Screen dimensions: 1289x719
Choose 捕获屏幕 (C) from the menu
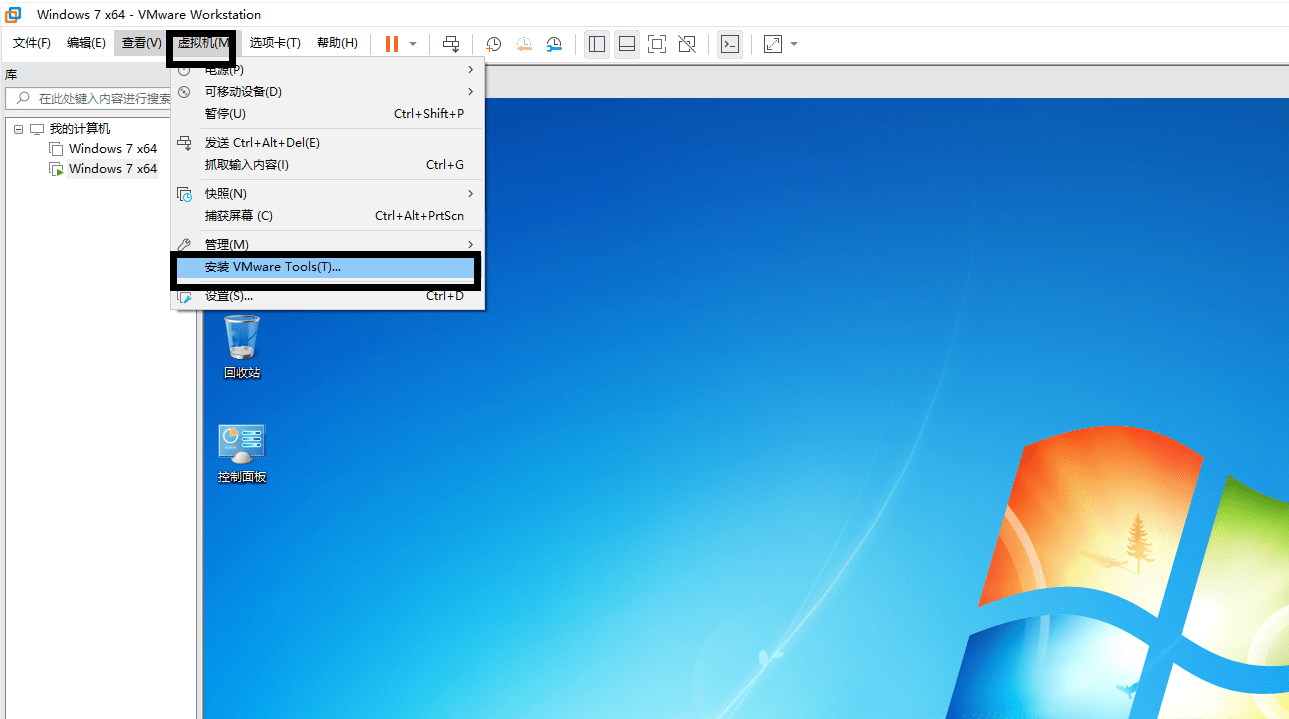pyautogui.click(x=328, y=216)
